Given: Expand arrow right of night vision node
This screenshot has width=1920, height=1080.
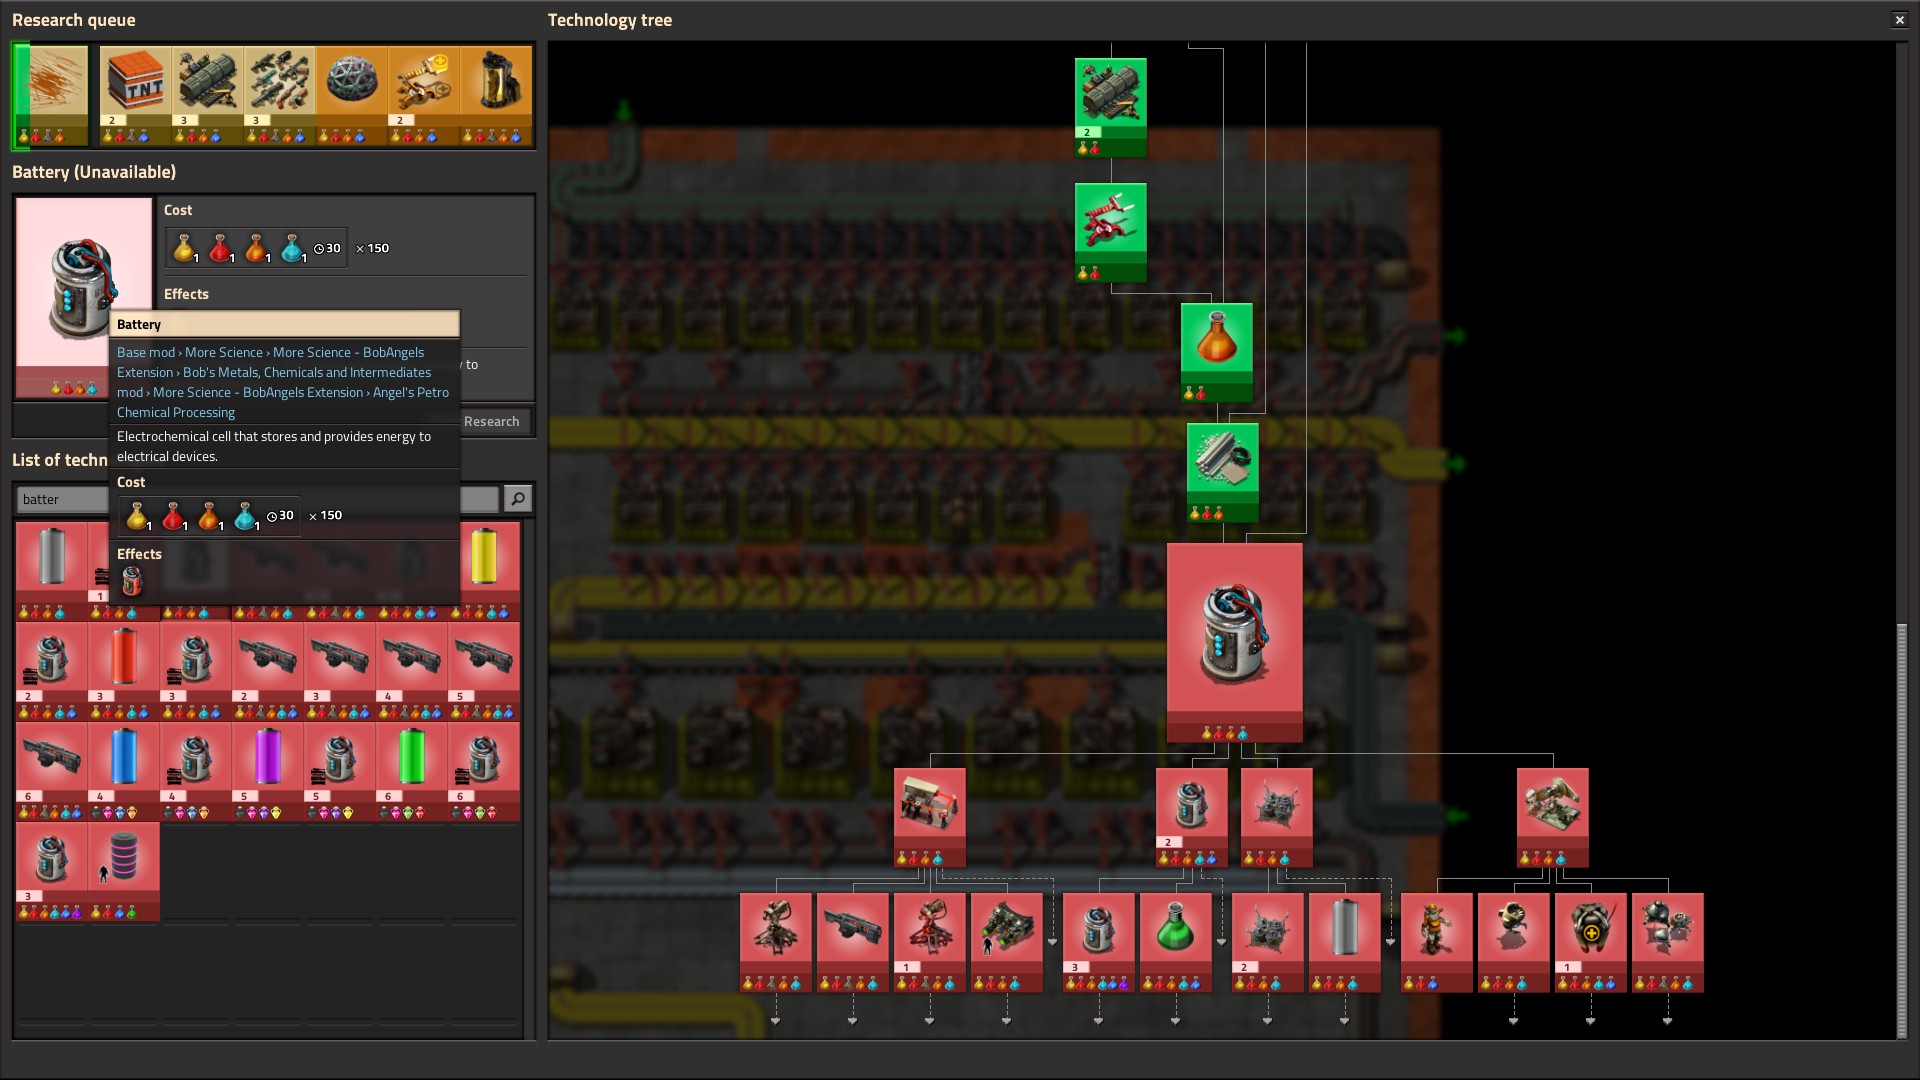Looking at the screenshot, I should pyautogui.click(x=1052, y=942).
